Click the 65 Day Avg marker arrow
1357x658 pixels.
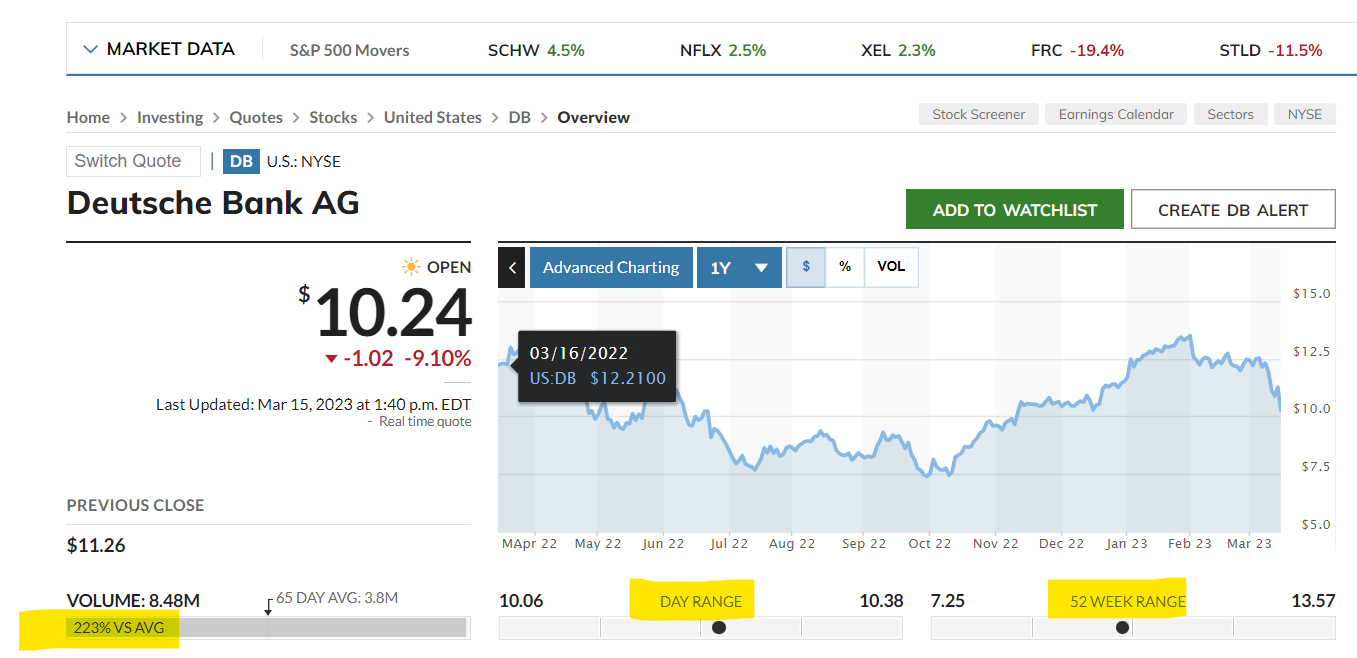pyautogui.click(x=268, y=606)
